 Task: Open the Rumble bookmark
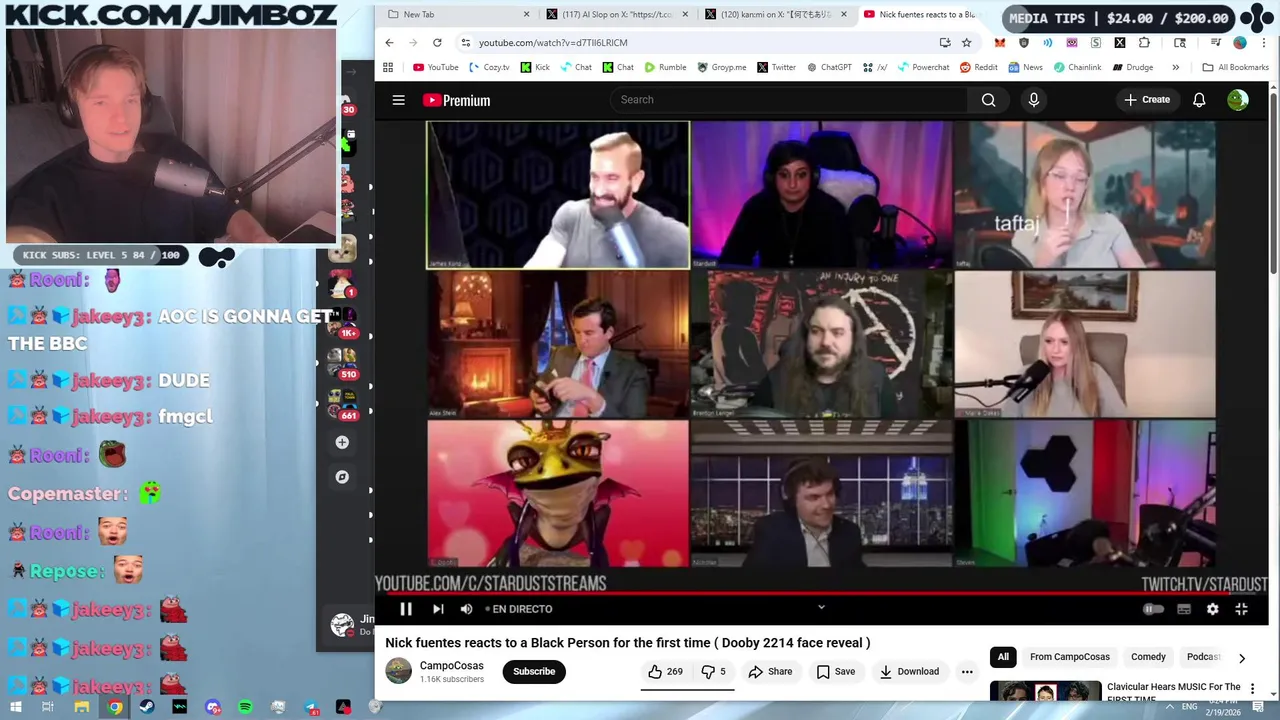point(665,68)
